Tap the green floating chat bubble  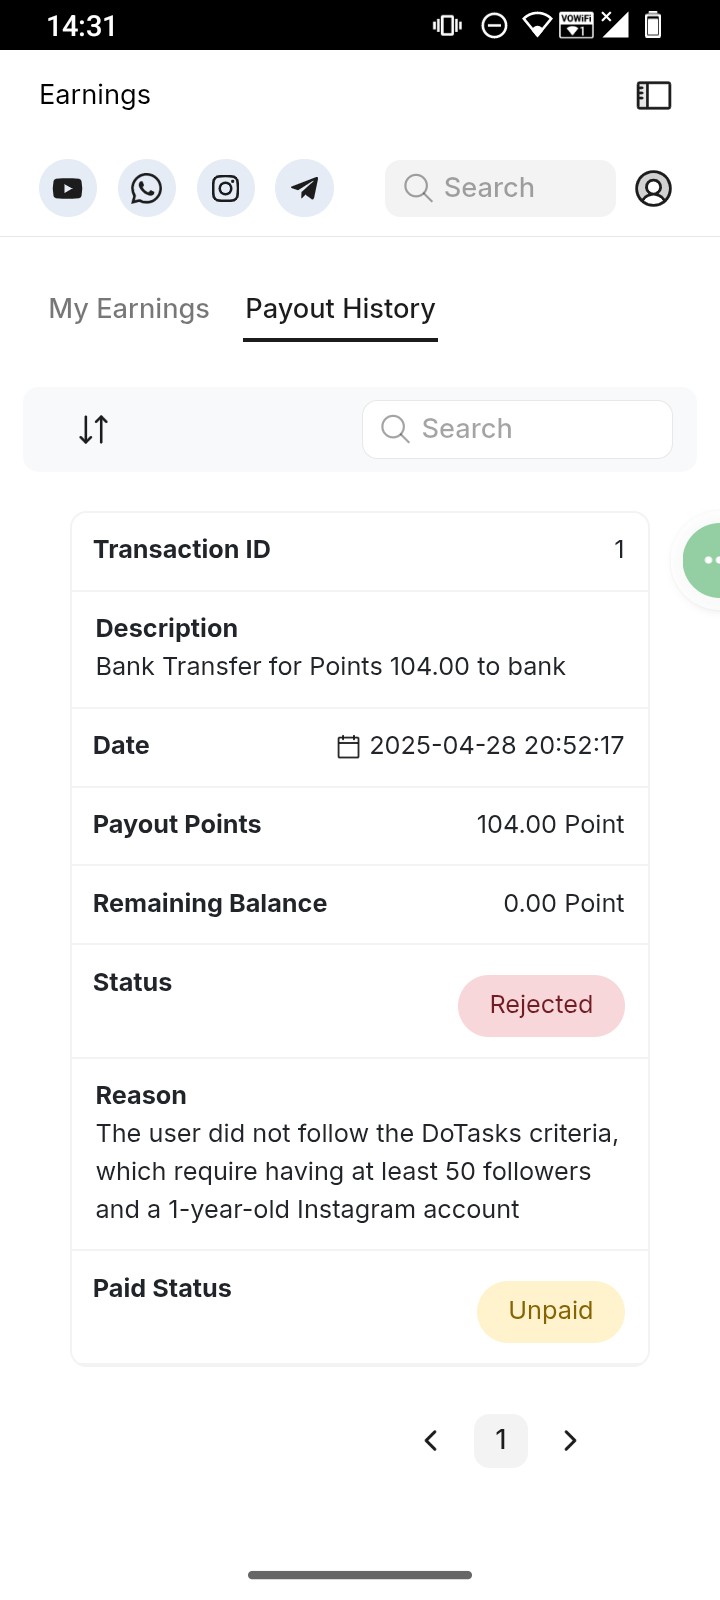coord(705,560)
